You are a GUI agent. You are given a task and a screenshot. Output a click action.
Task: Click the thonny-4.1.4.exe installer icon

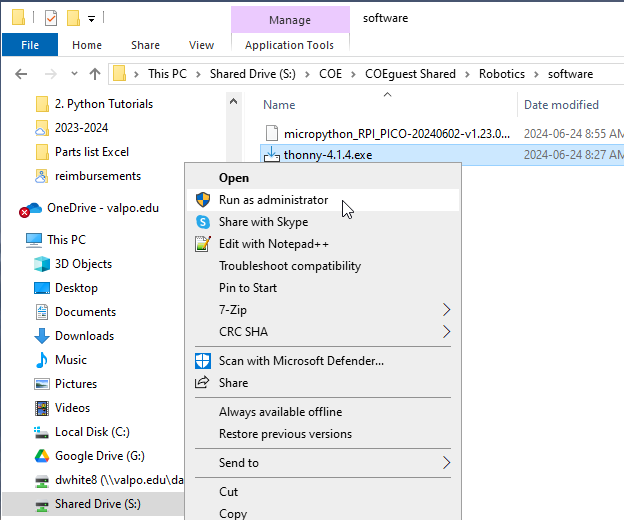tap(272, 155)
